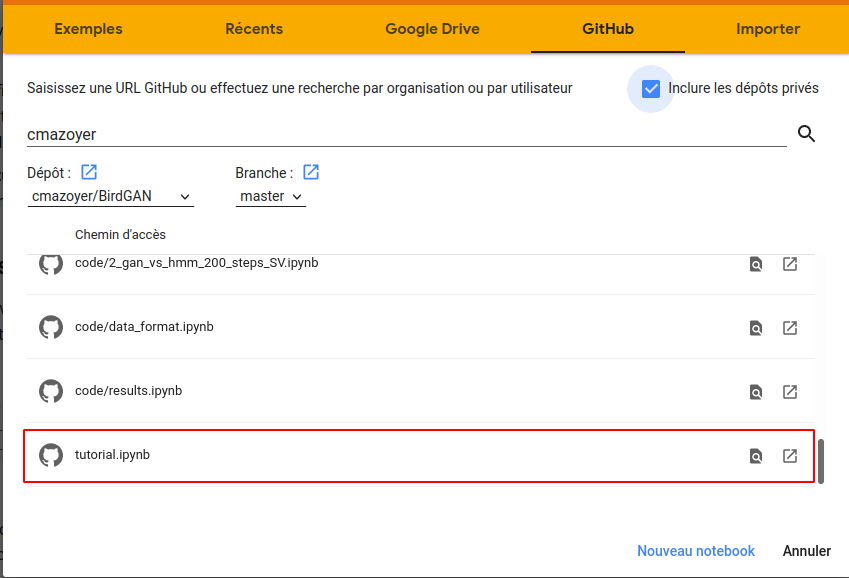849x578 pixels.
Task: Expand the master branch dropdown
Action: pyautogui.click(x=271, y=196)
